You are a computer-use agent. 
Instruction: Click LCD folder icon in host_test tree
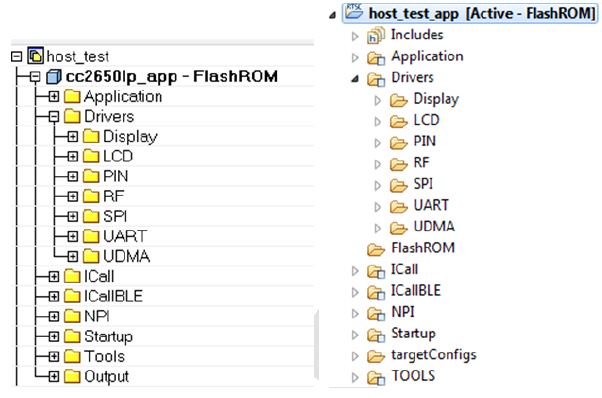pyautogui.click(x=91, y=156)
